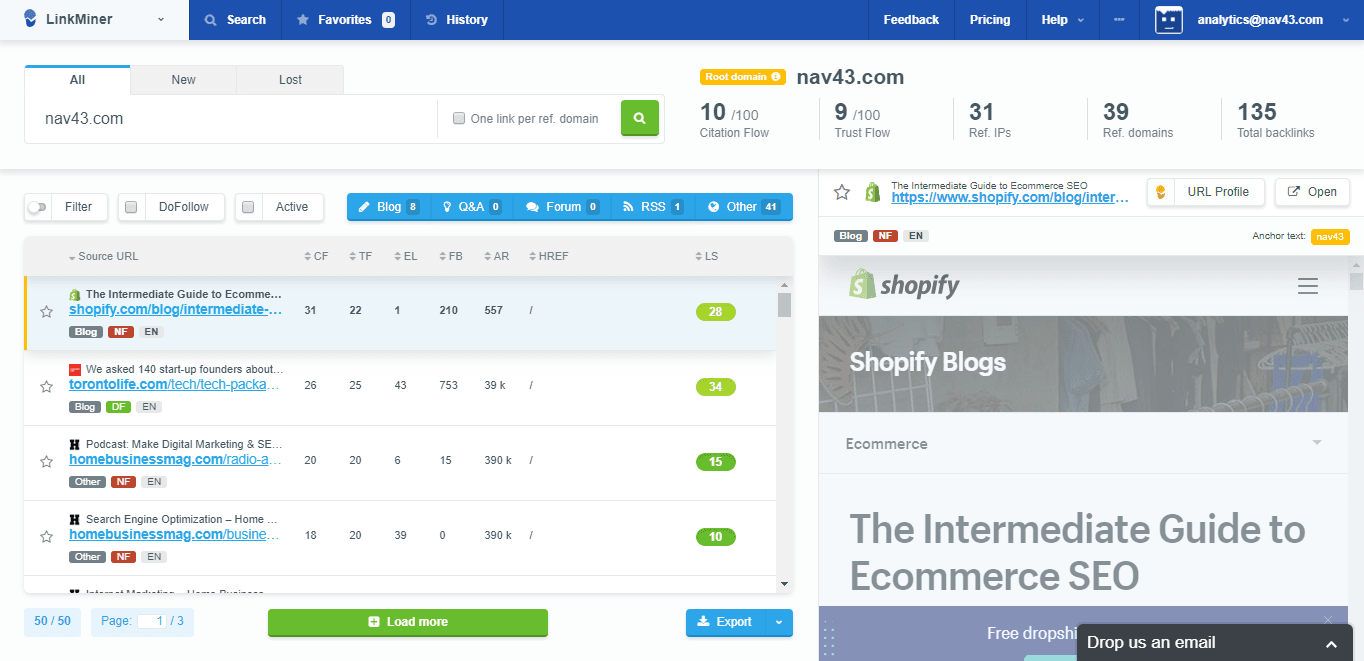Open the Export options arrow
Image resolution: width=1364 pixels, height=661 pixels.
click(x=779, y=622)
